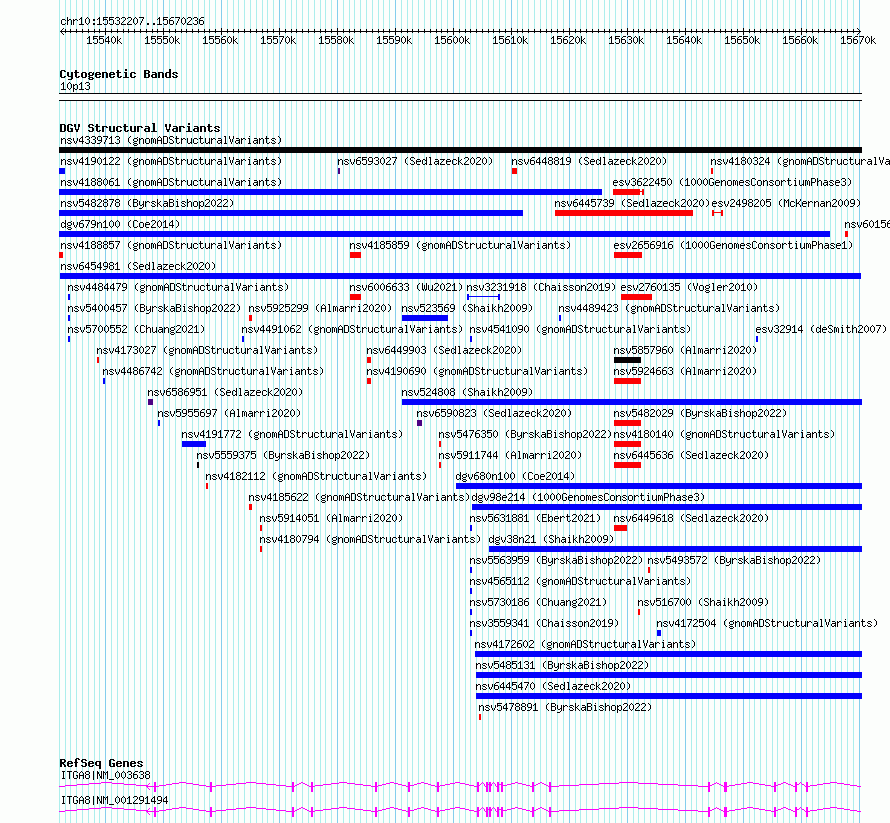Click nsv6590823 (Sedlazeck2020) label

494,413
